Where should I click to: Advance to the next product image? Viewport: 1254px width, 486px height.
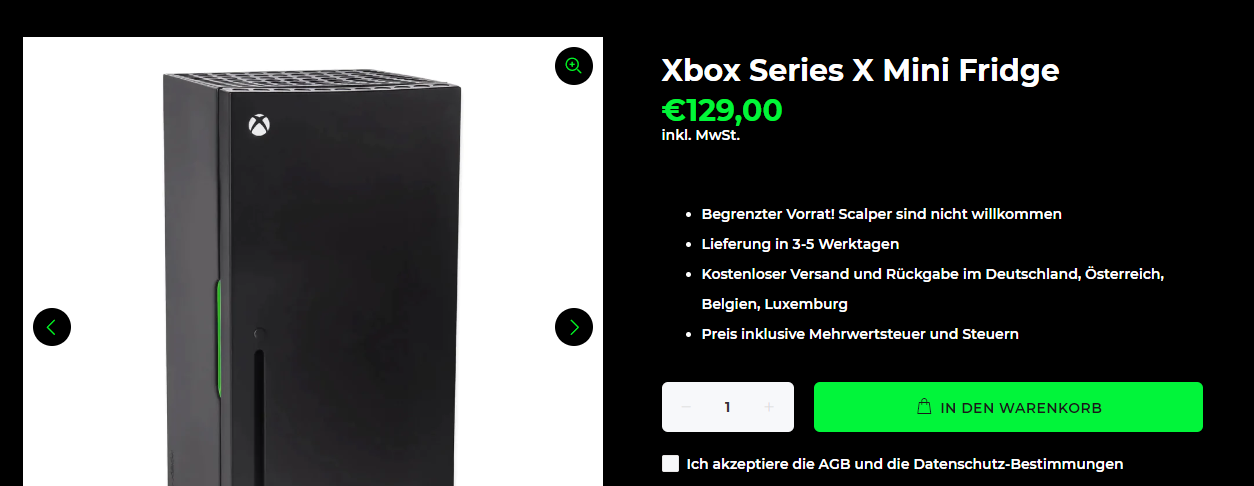point(574,327)
